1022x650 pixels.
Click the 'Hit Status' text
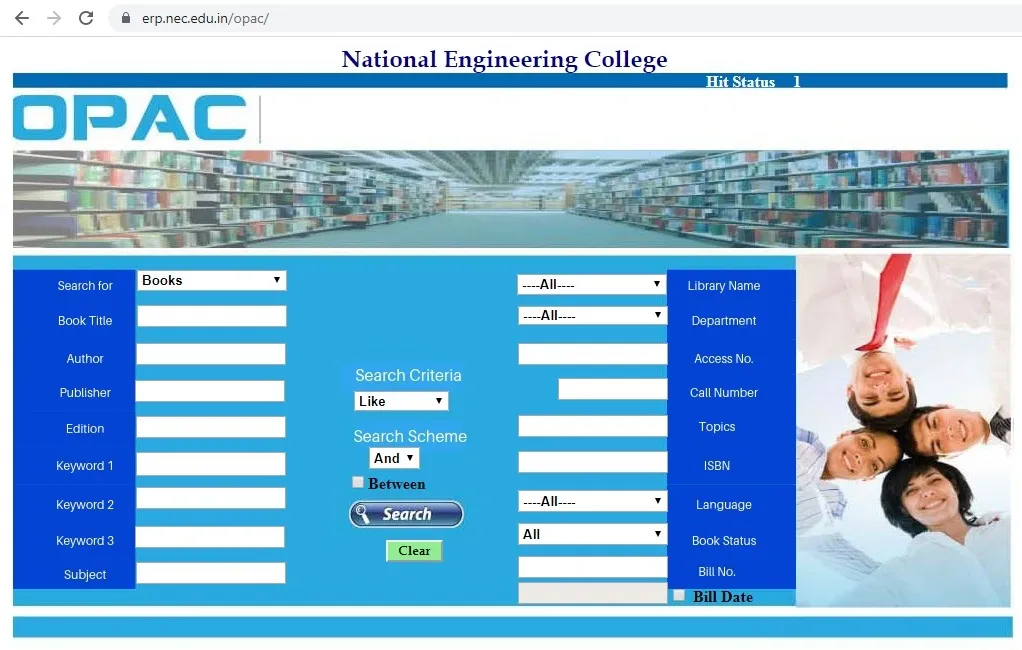tap(740, 81)
